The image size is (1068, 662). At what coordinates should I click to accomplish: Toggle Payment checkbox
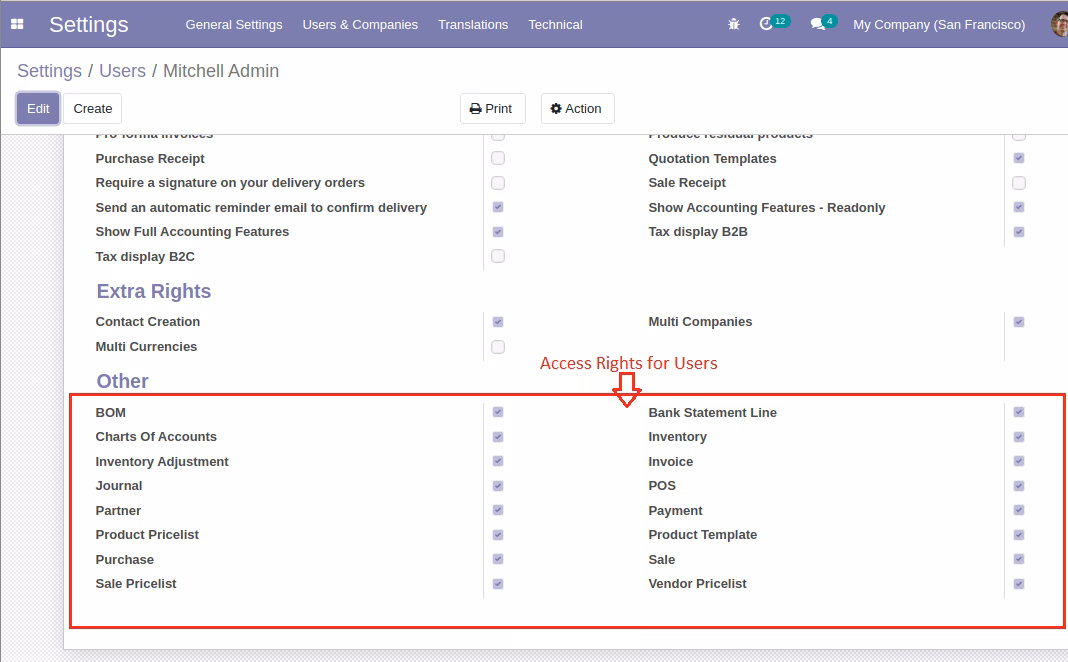1019,510
